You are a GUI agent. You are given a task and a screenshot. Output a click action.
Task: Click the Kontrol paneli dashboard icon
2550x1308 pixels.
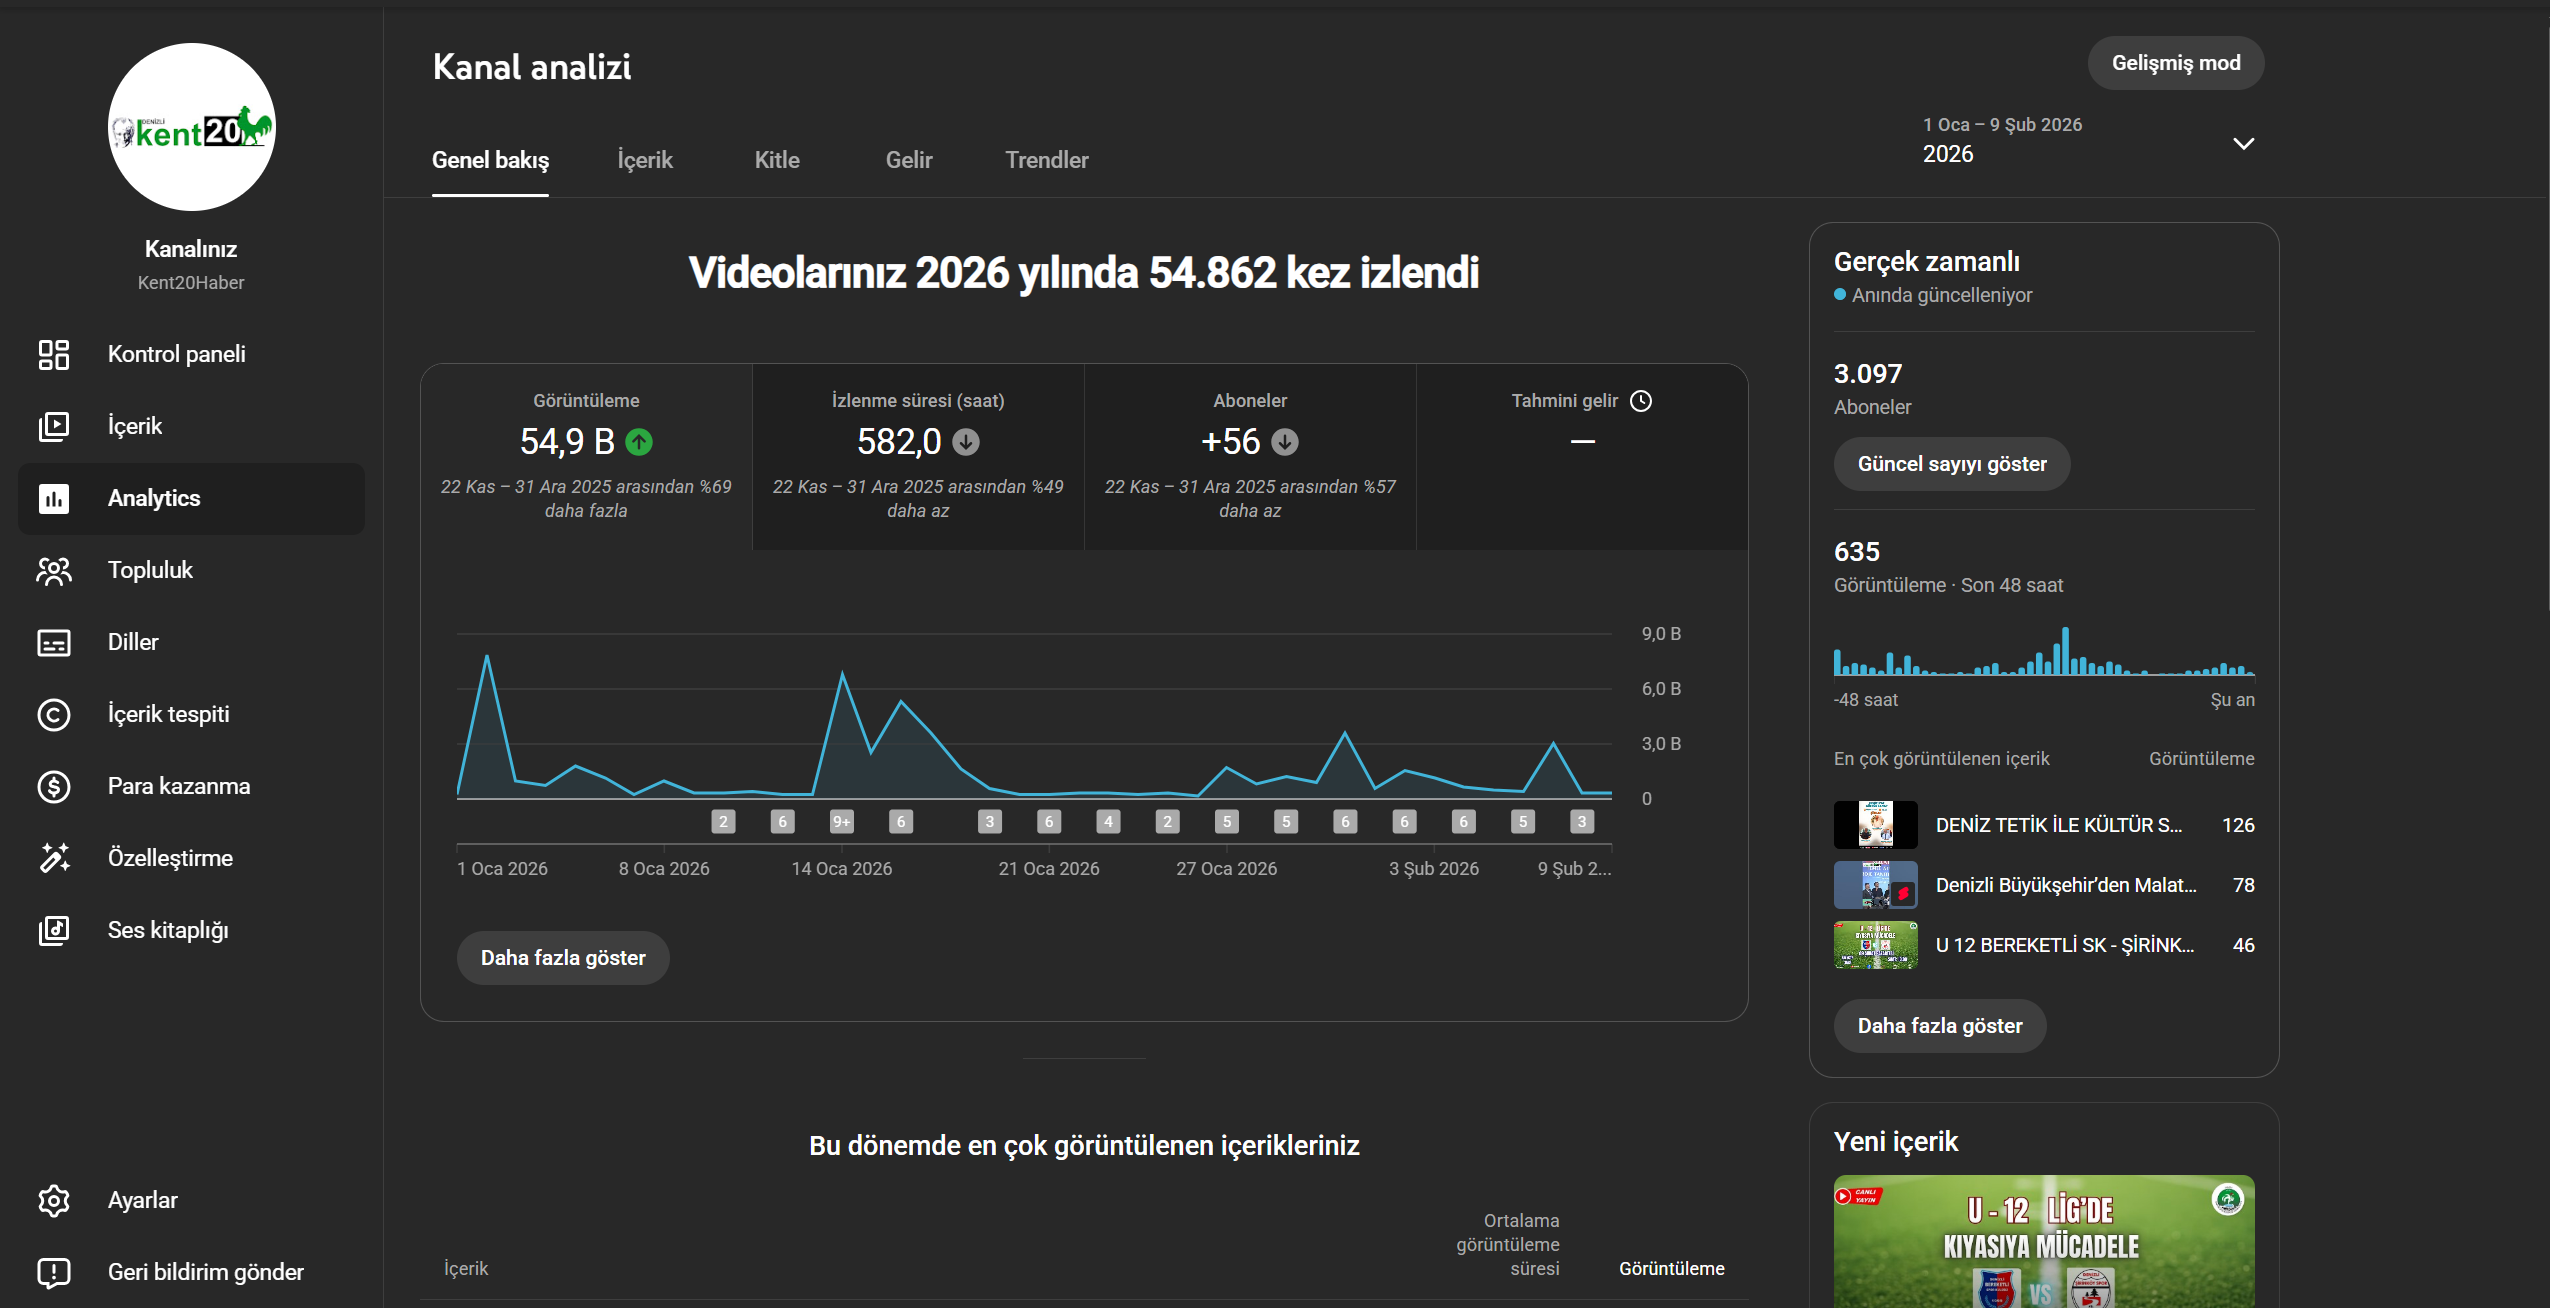click(54, 354)
